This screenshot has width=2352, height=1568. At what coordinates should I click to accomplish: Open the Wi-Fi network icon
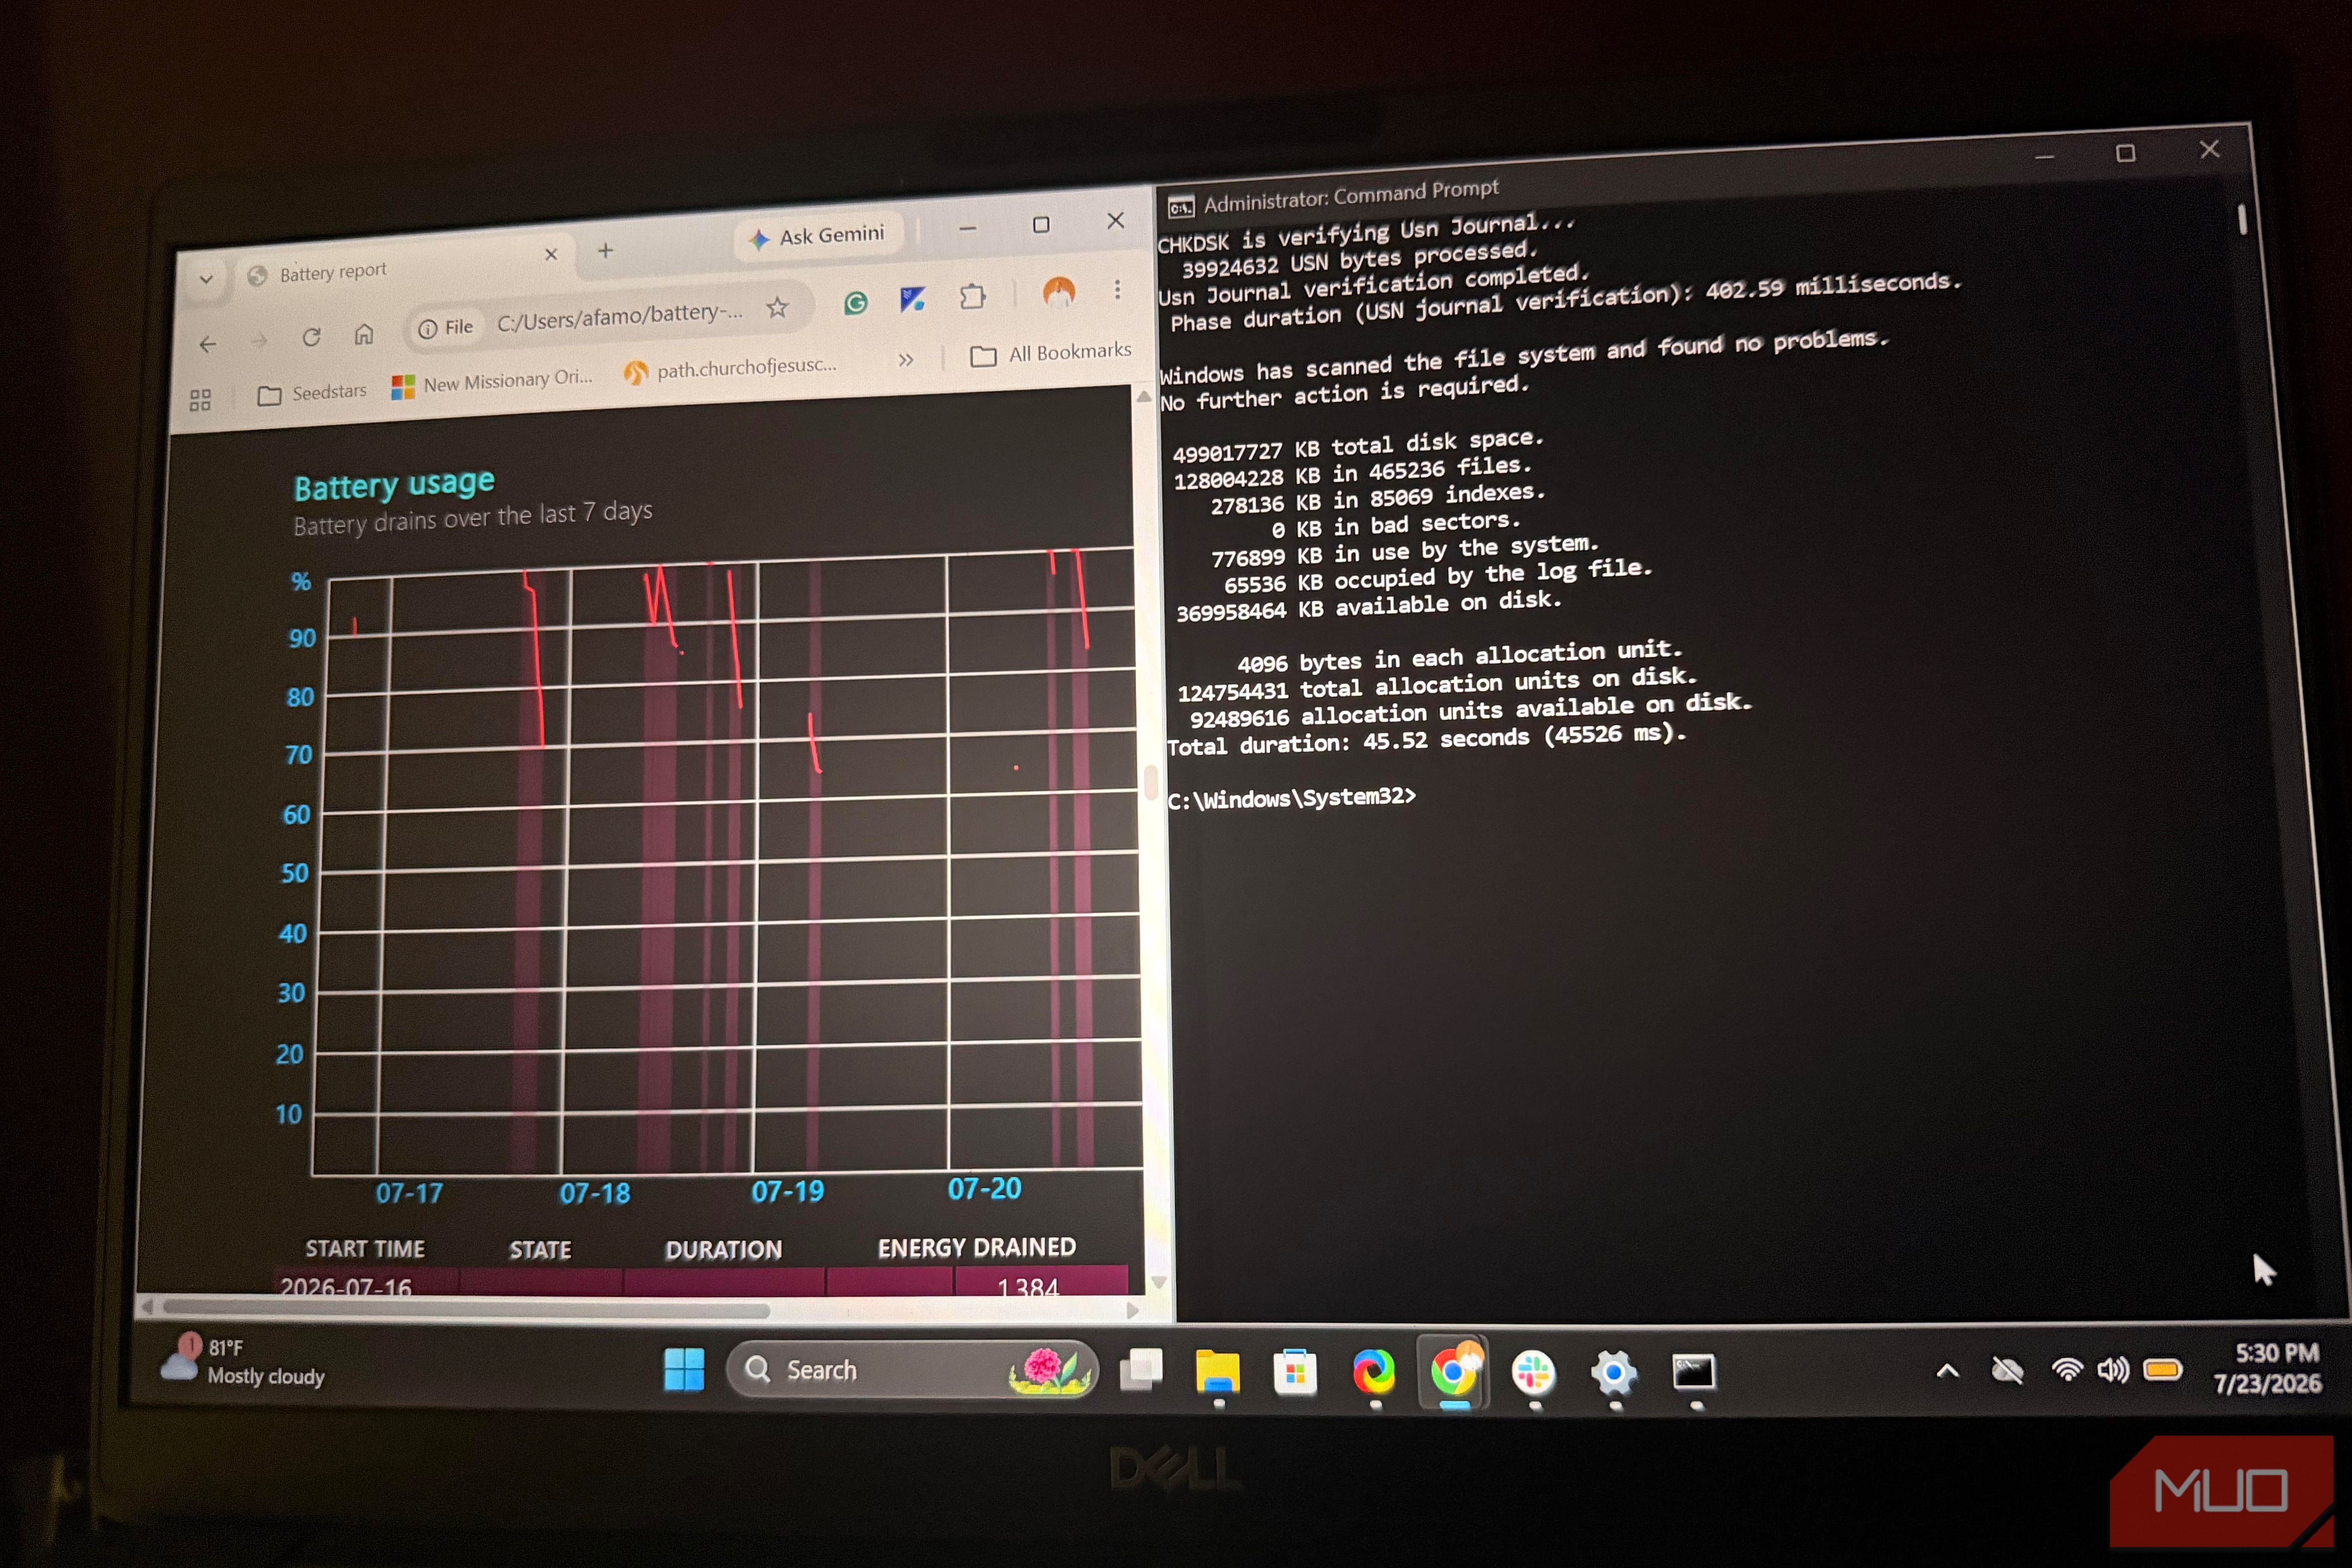2067,1369
